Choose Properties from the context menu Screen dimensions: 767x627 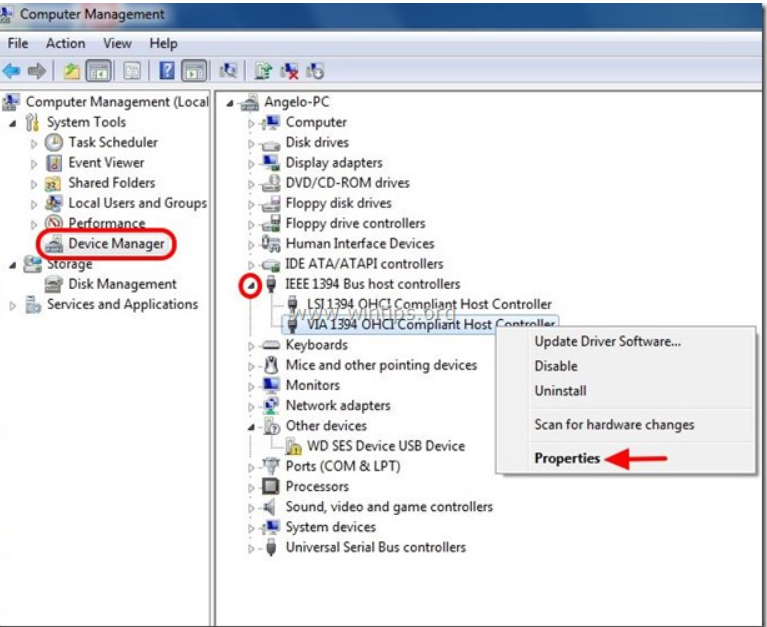tap(567, 458)
